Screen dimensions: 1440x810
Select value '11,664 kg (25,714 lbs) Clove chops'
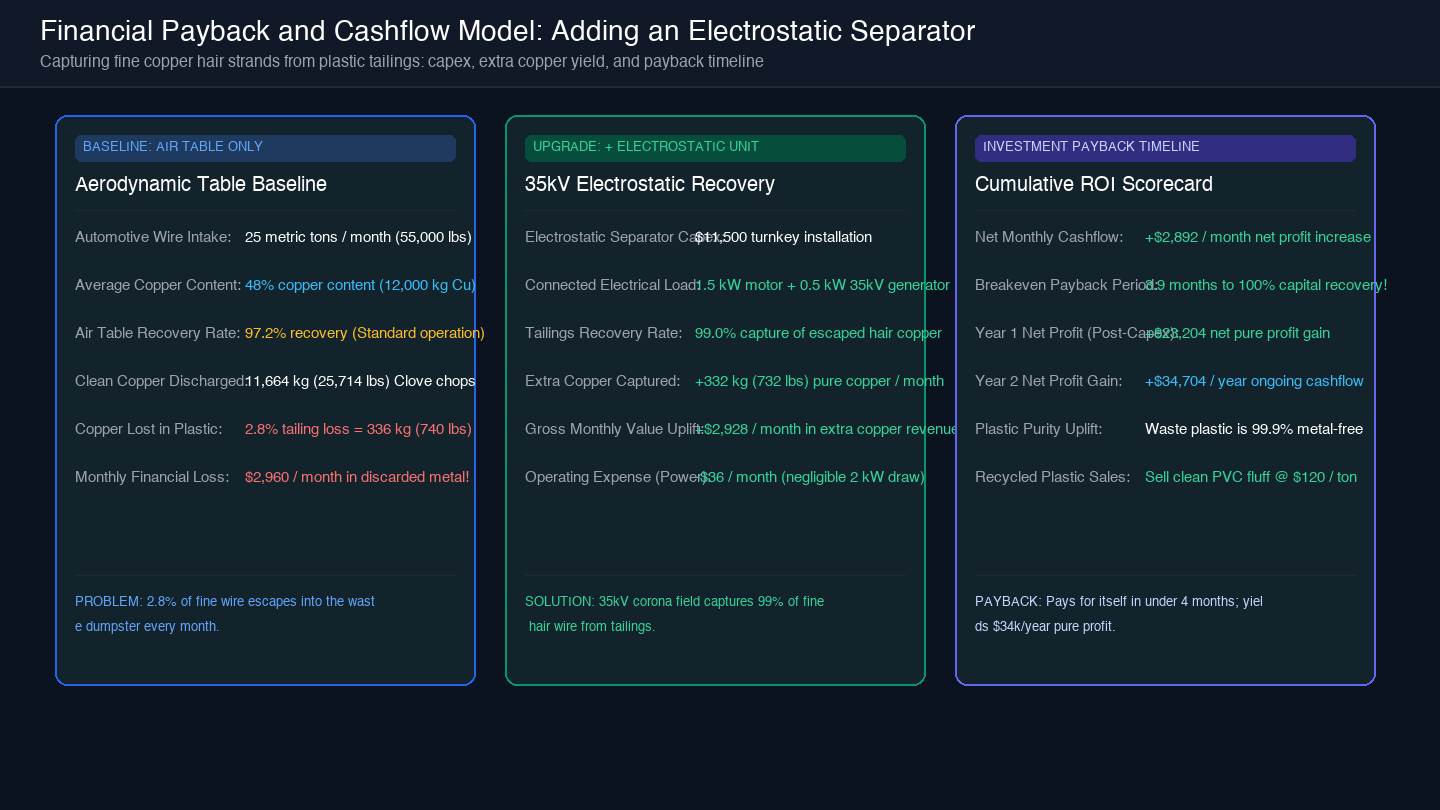[x=360, y=381]
